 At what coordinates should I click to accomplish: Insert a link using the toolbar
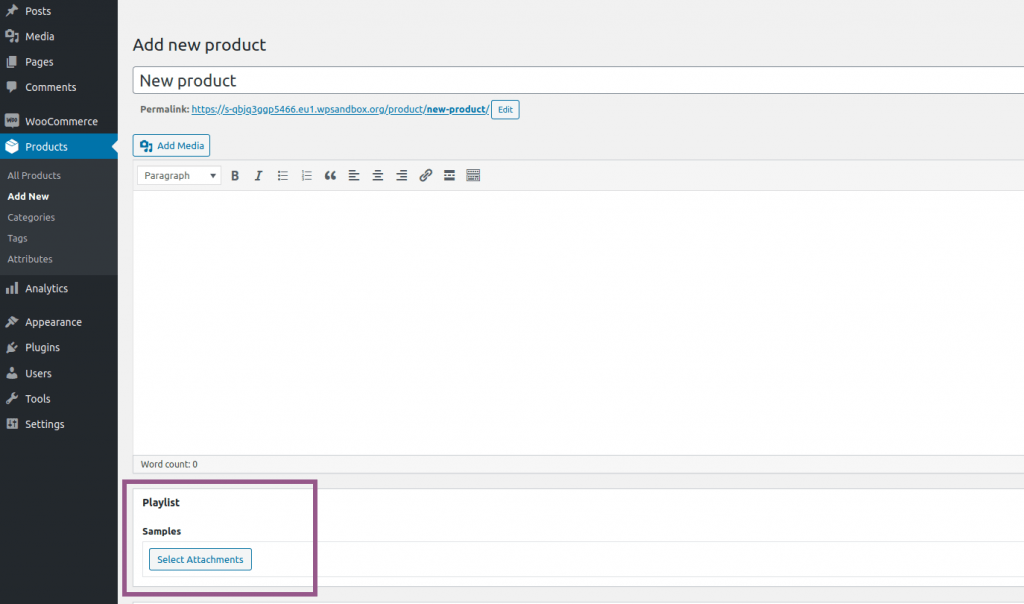(x=426, y=176)
